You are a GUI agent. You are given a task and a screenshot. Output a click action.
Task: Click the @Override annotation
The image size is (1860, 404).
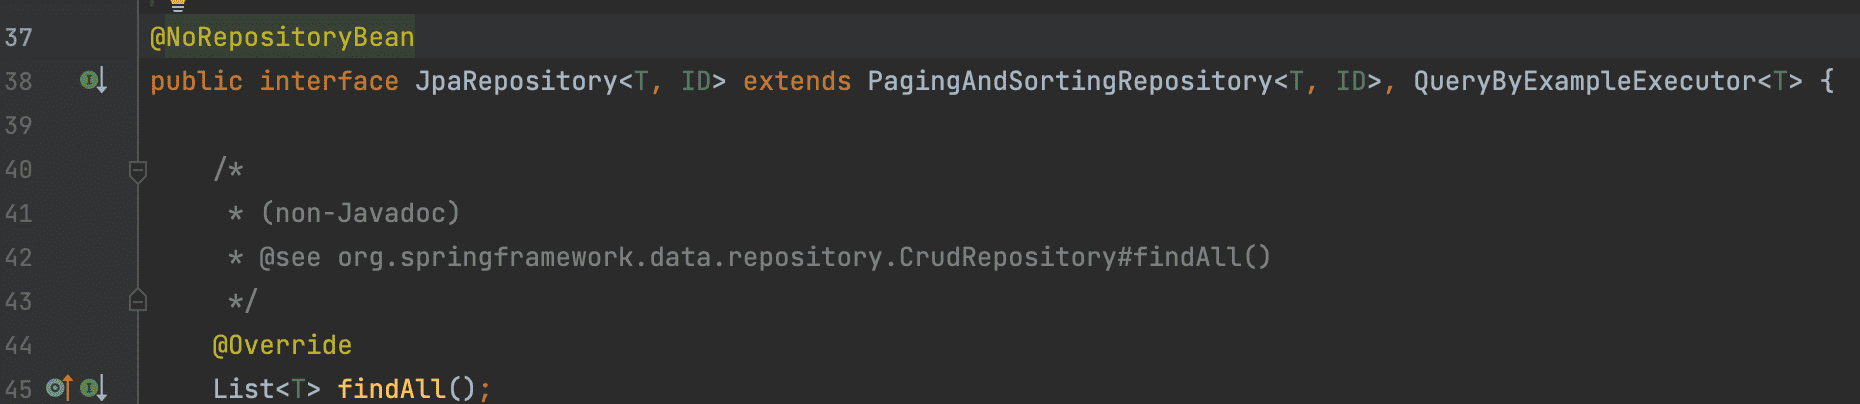click(x=282, y=345)
